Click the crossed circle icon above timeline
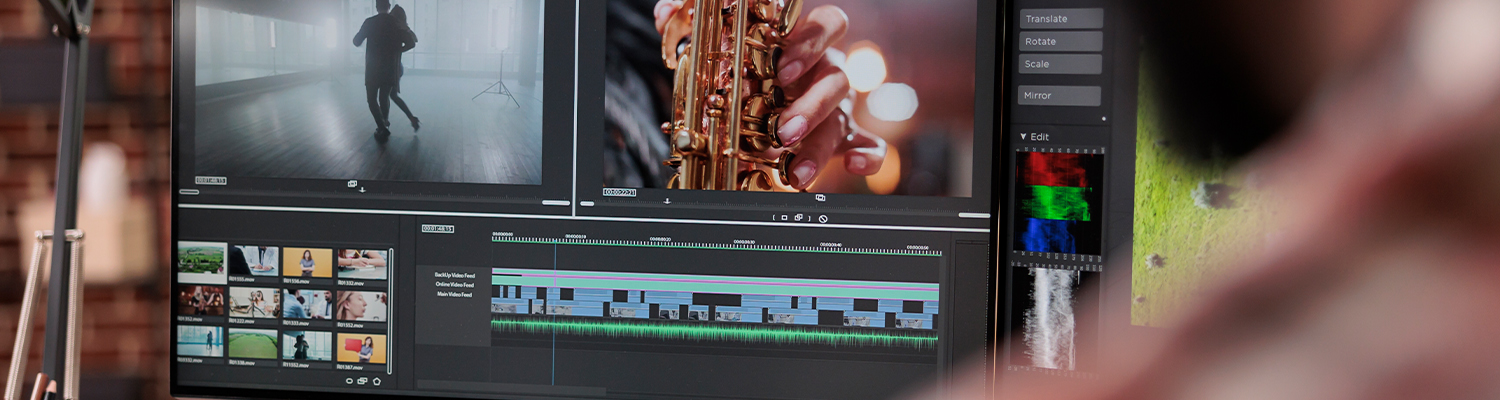This screenshot has height=400, width=1500. click(823, 218)
